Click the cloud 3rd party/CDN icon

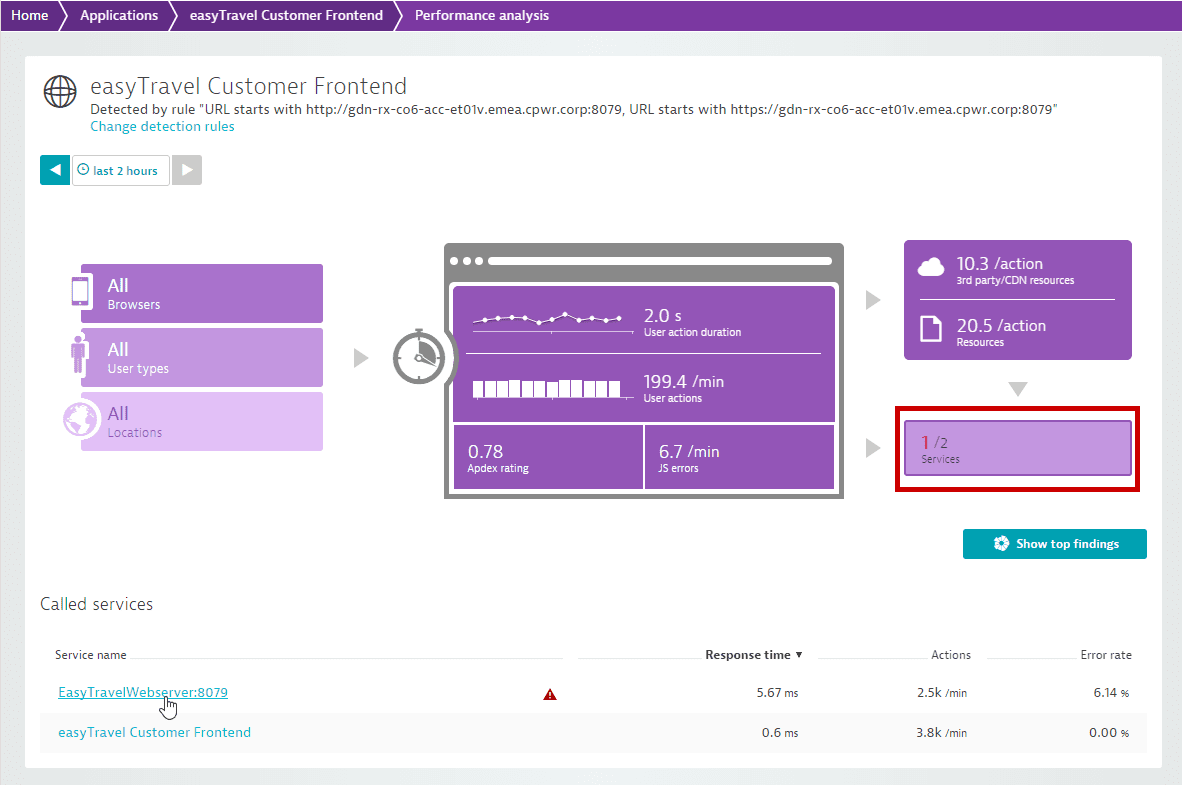coord(931,267)
